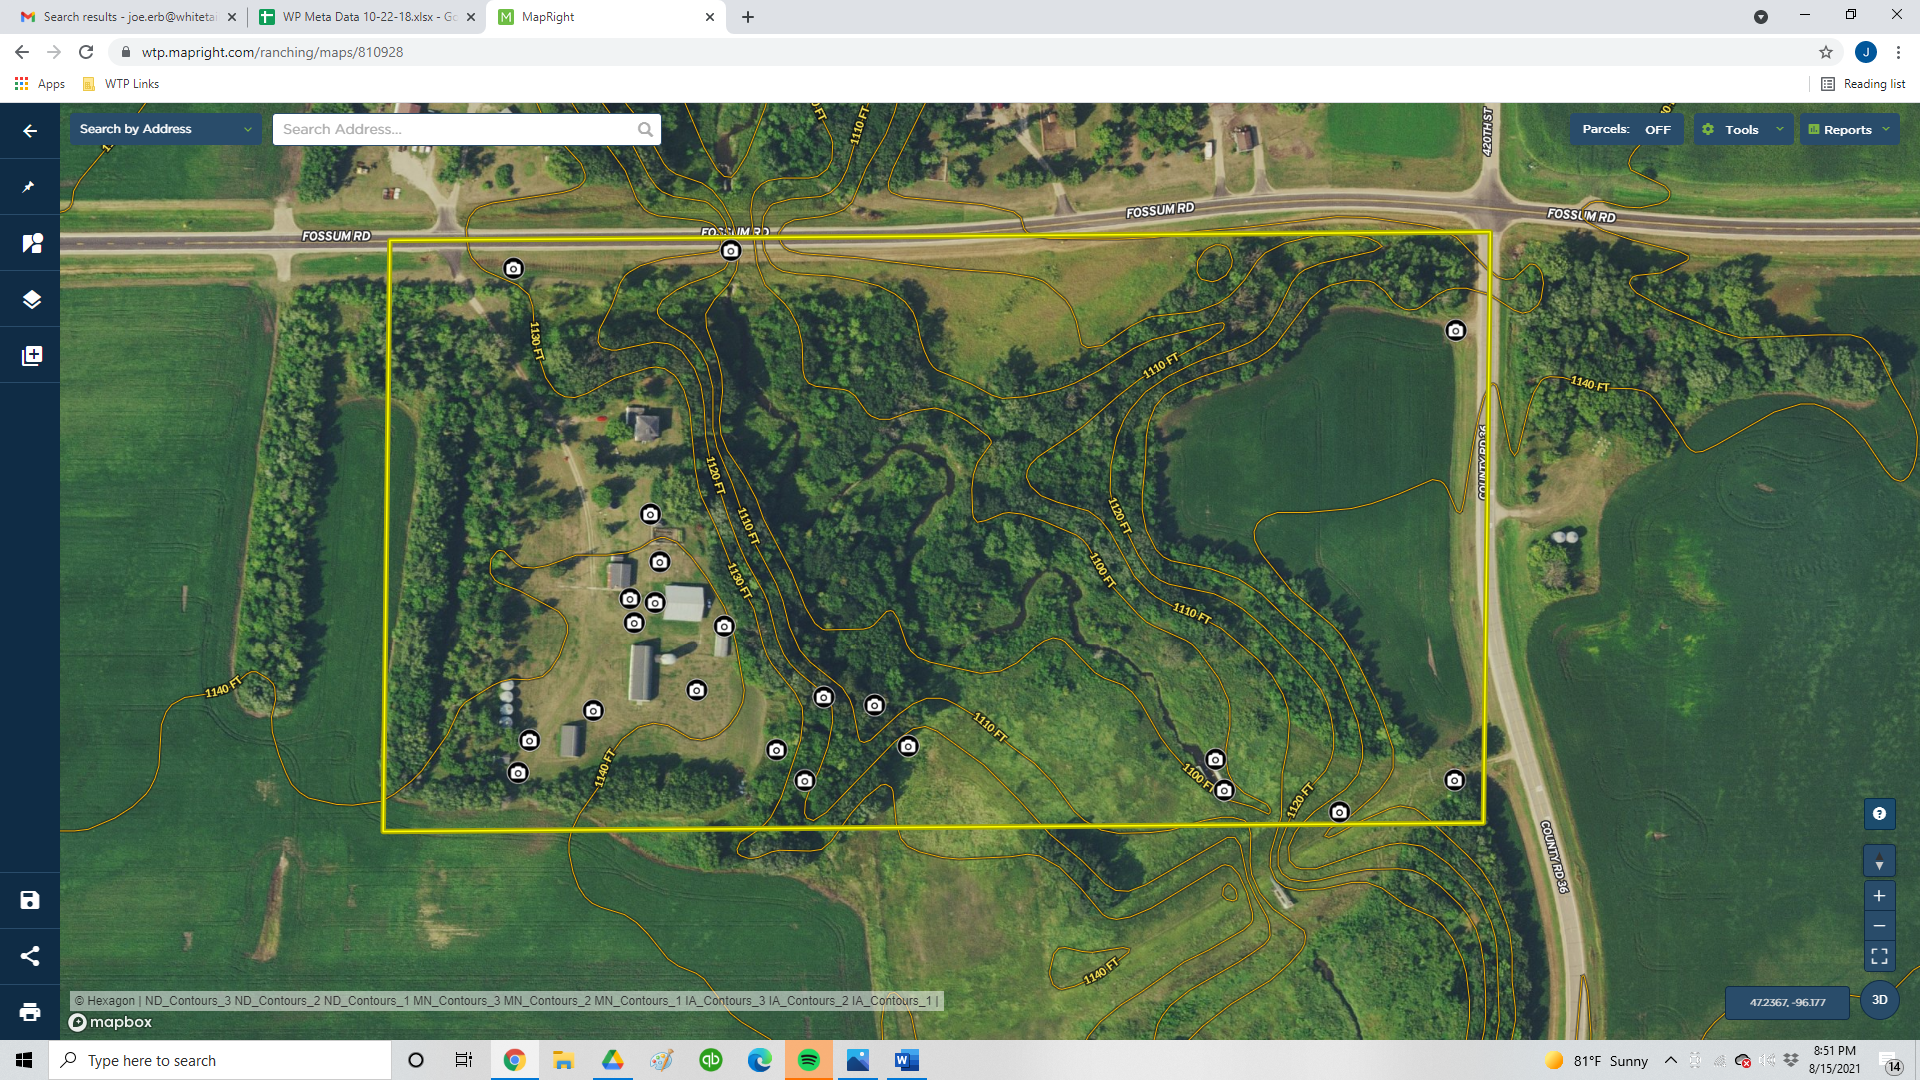
Task: Zoom in with the map plus button
Action: click(1879, 896)
